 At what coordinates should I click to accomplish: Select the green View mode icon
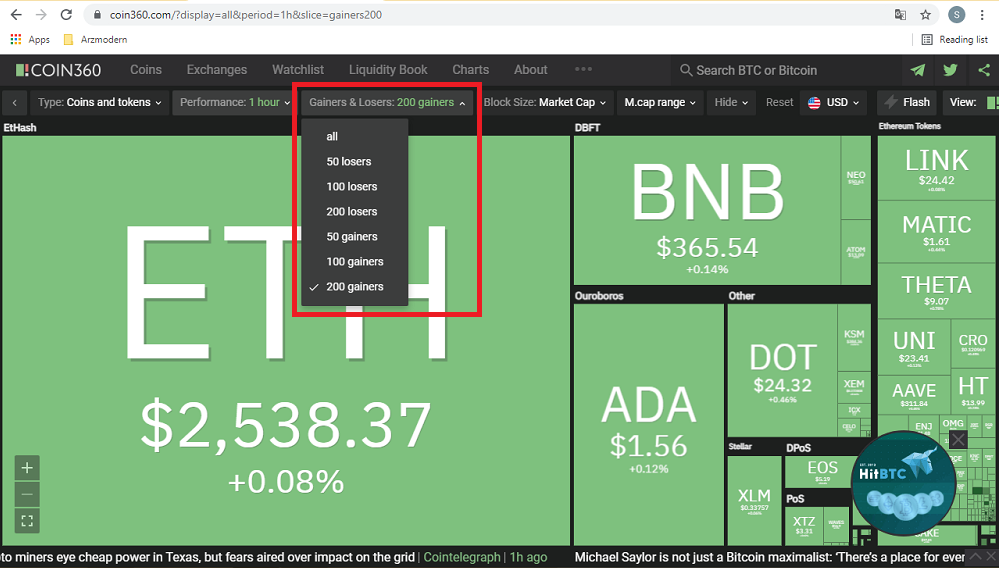[x=992, y=103]
